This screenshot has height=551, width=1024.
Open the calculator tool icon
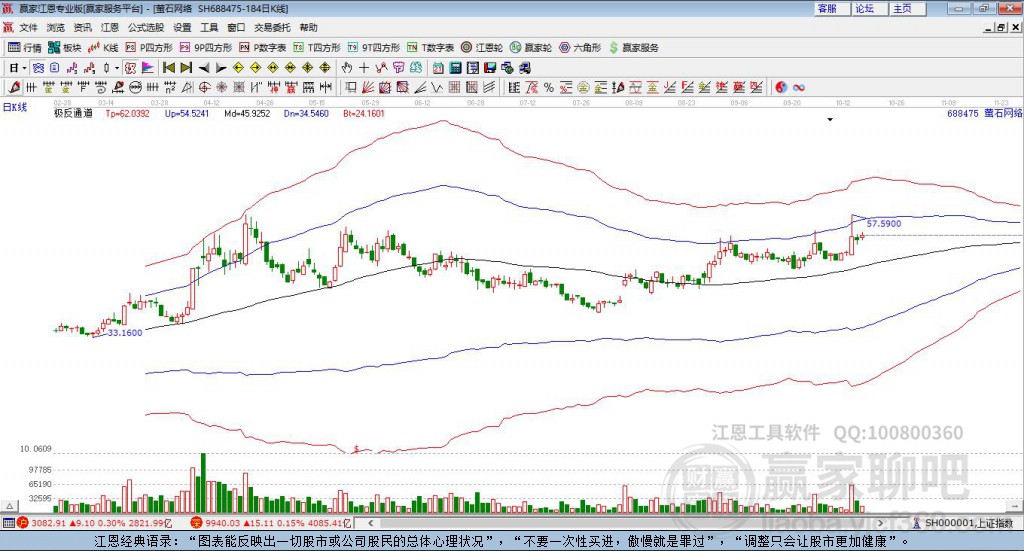click(x=455, y=67)
